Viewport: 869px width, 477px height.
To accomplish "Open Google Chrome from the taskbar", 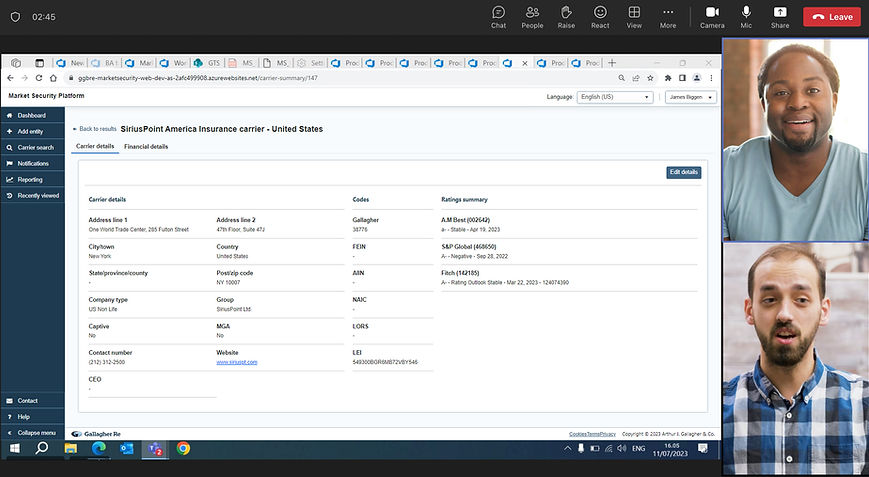I will tap(183, 448).
